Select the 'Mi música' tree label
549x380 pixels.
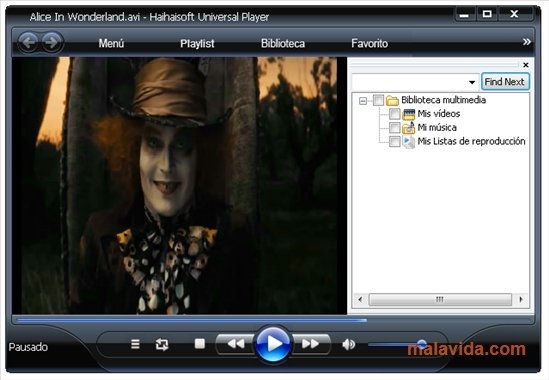437,127
